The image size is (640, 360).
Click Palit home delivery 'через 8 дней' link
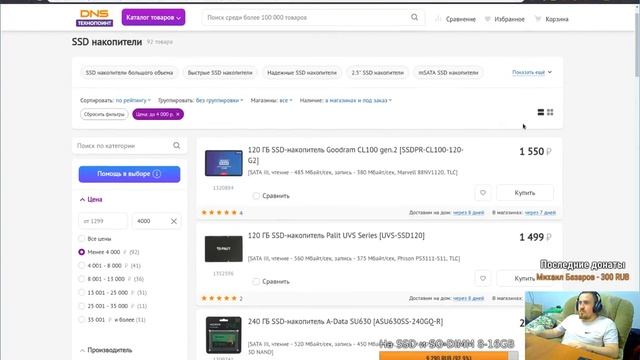pos(469,298)
